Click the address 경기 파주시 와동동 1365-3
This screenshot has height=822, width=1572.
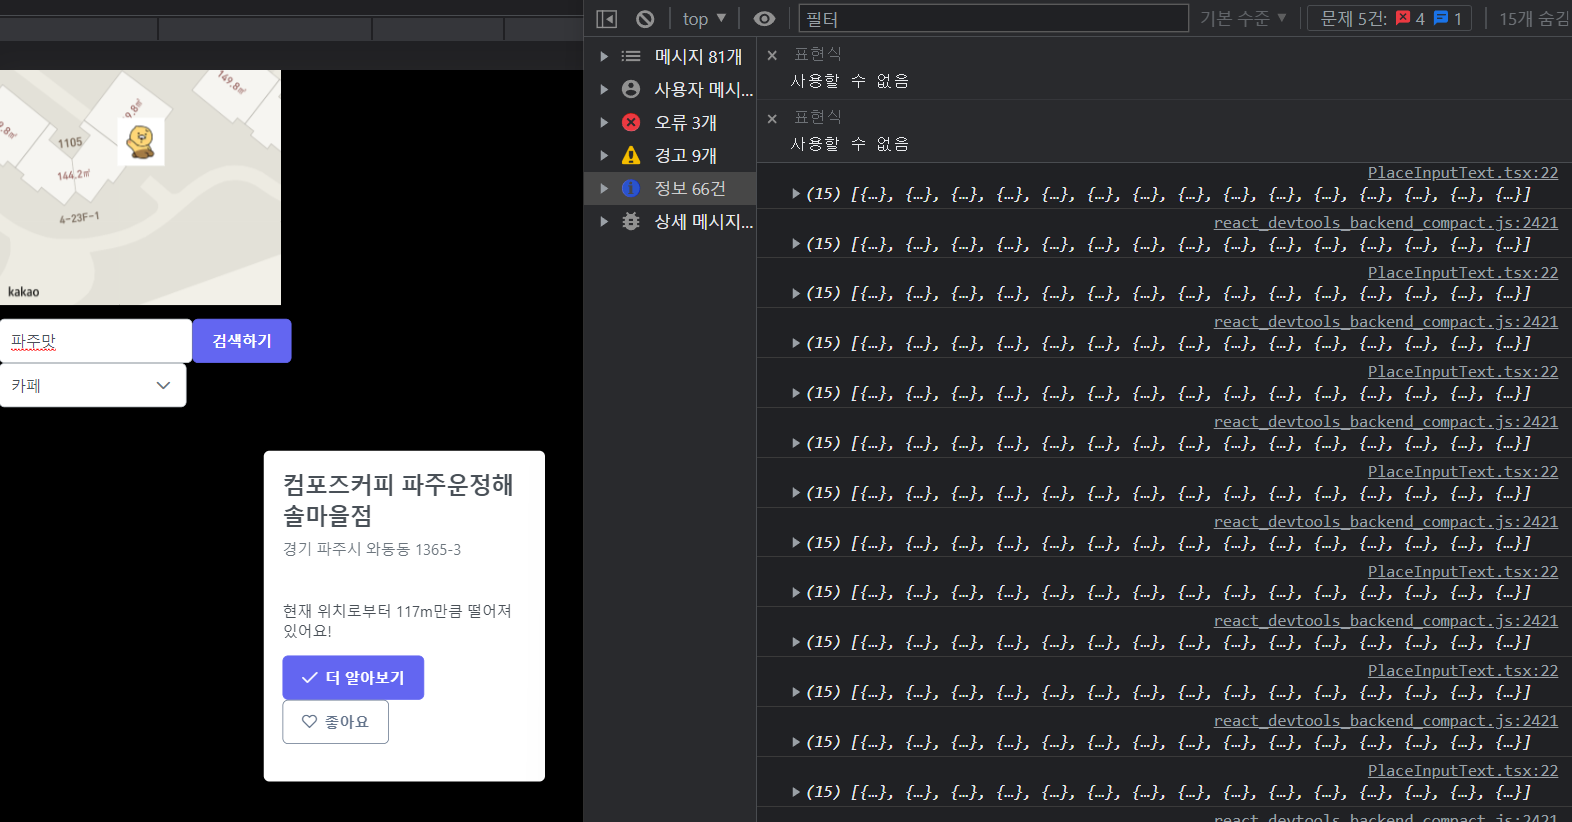(372, 550)
